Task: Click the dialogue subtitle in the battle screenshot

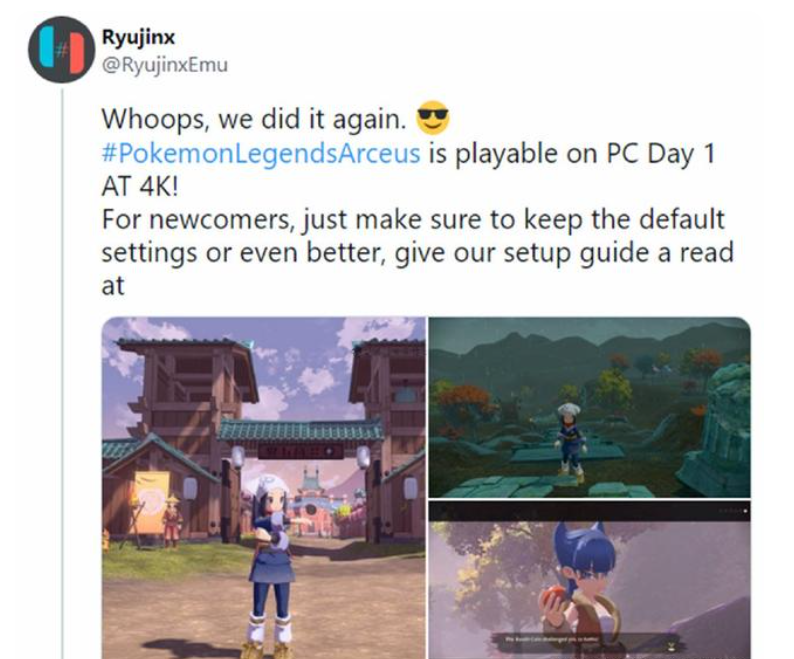Action: (x=553, y=640)
